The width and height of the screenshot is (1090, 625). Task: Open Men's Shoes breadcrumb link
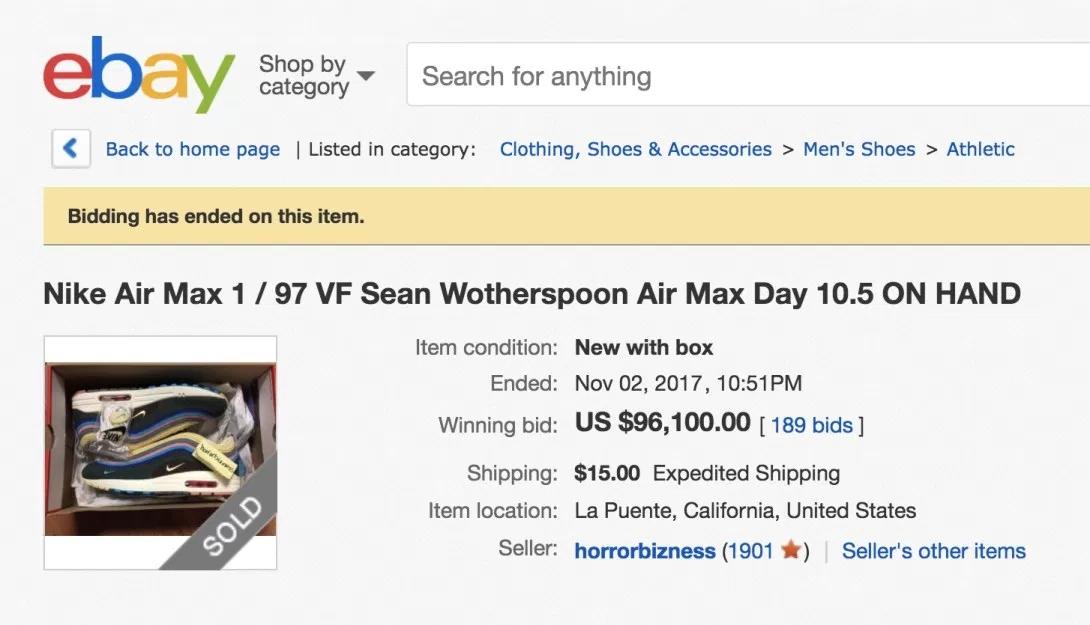pyautogui.click(x=859, y=149)
